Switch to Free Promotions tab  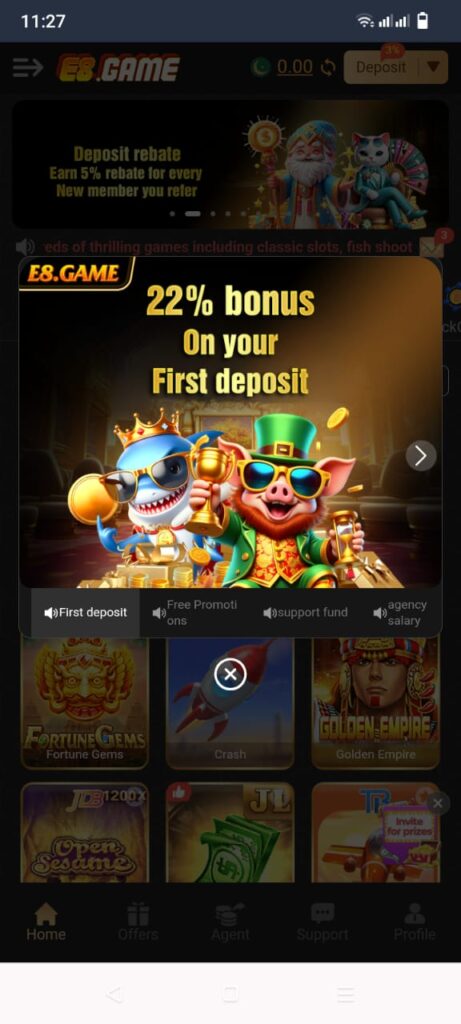195,613
